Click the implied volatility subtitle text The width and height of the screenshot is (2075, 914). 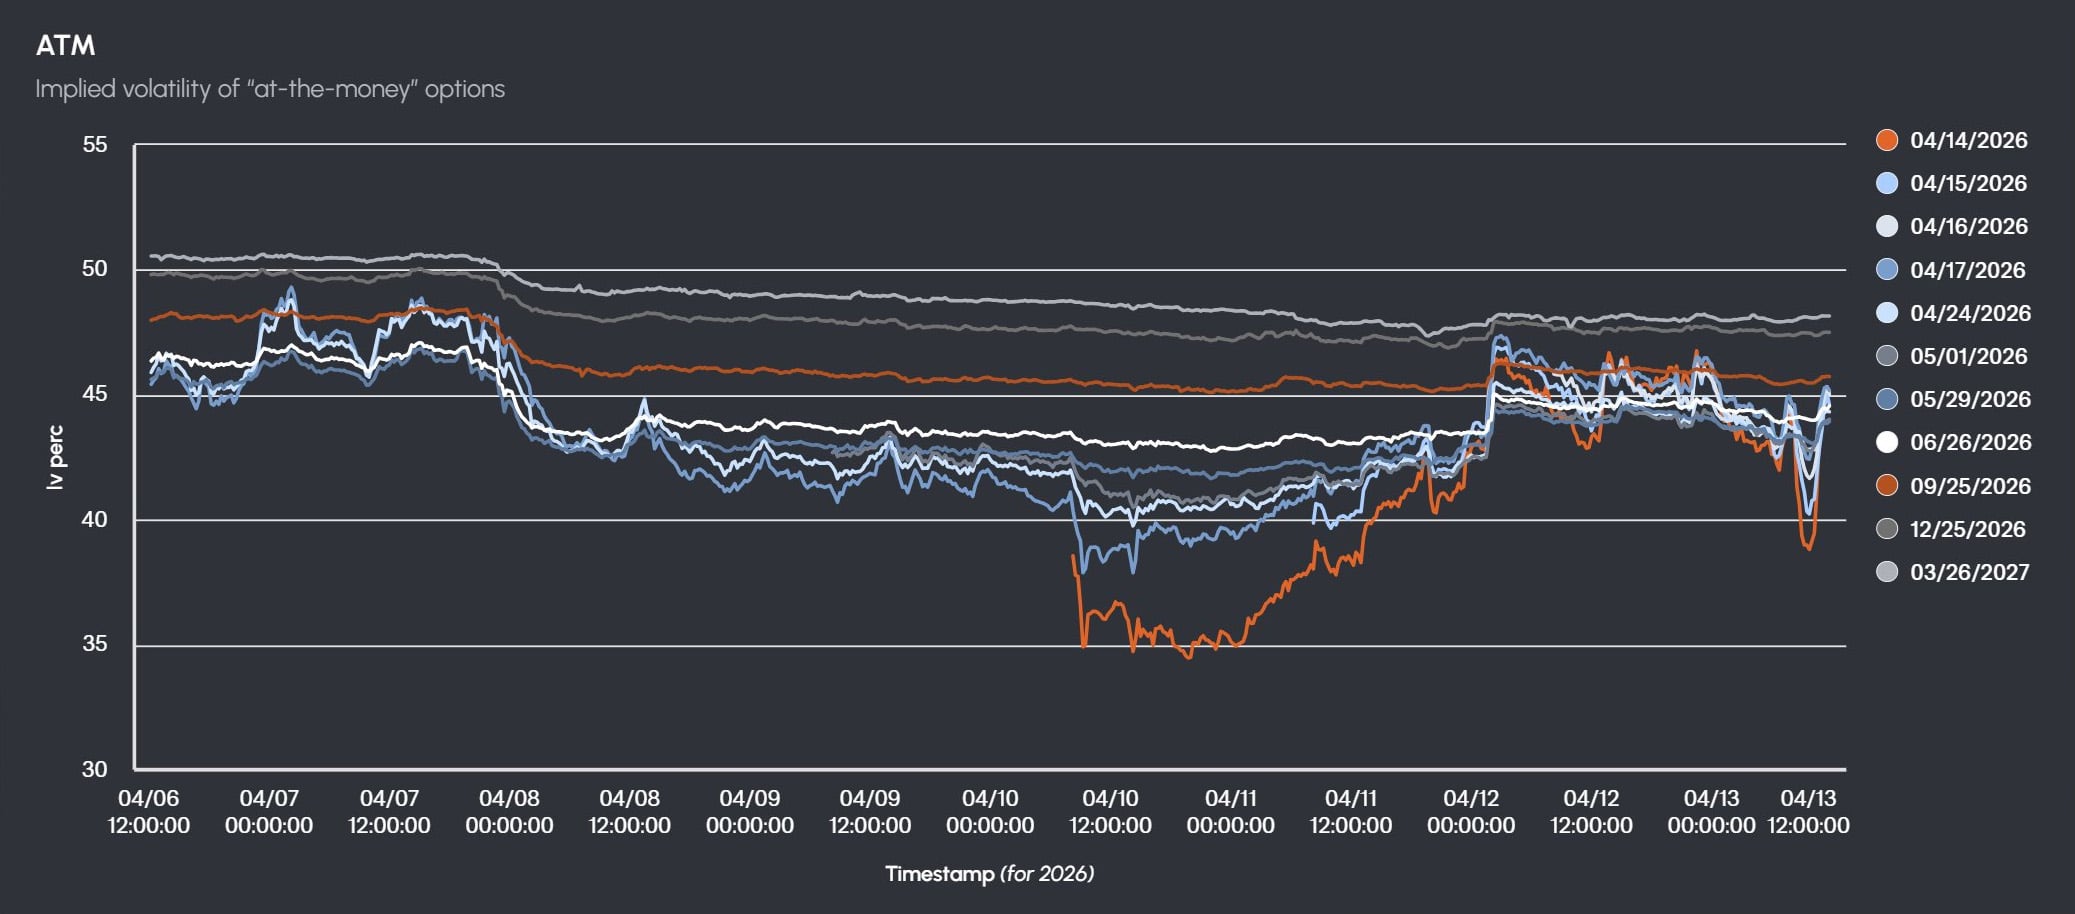tap(270, 89)
